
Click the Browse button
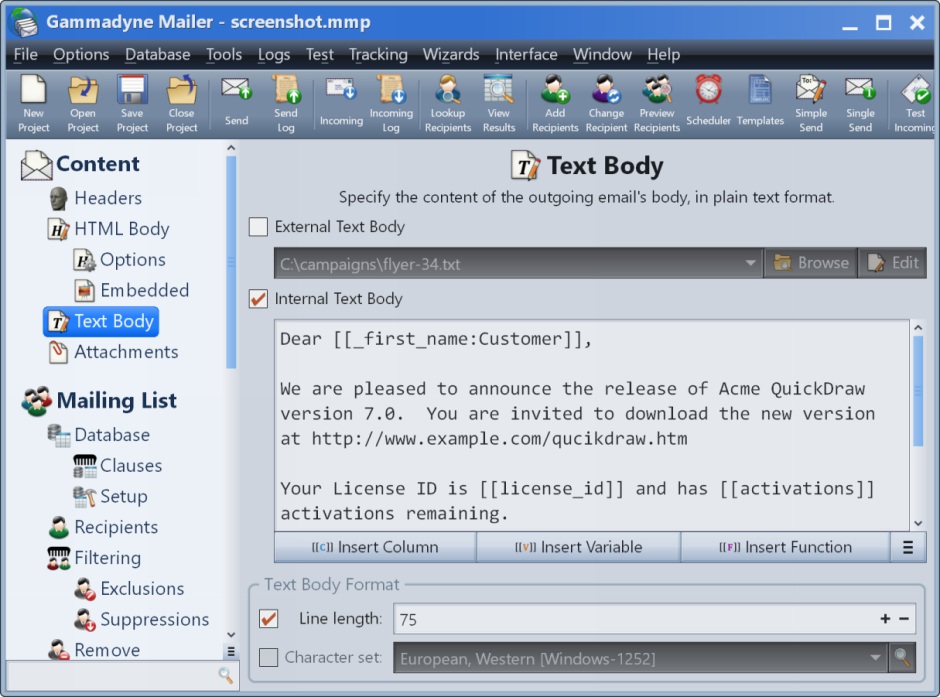(x=810, y=262)
